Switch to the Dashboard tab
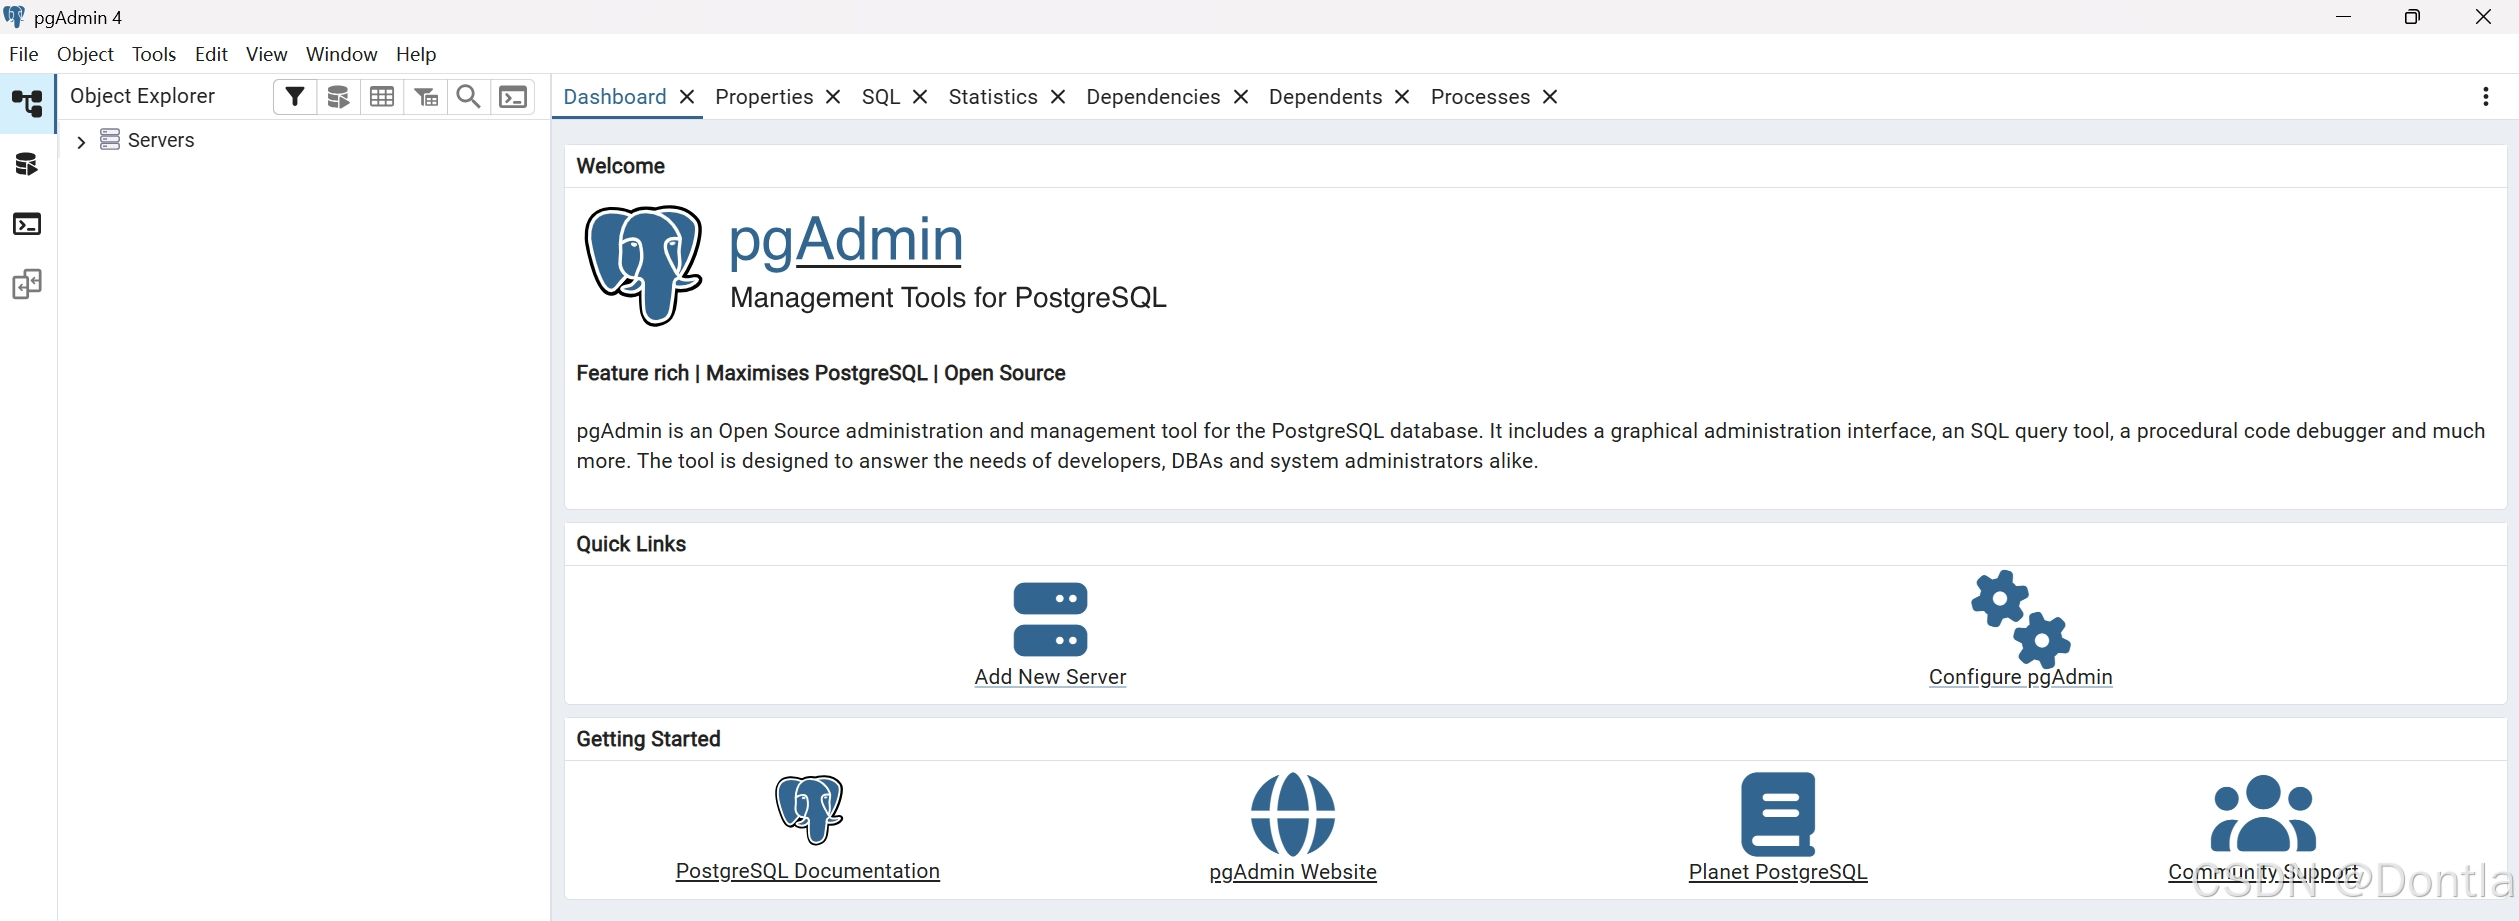The height and width of the screenshot is (921, 2519). tap(615, 96)
